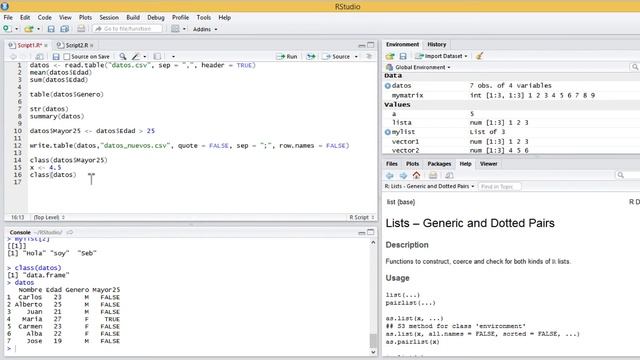Click the Run button
Image resolution: width=640 pixels, height=360 pixels.
[287, 56]
